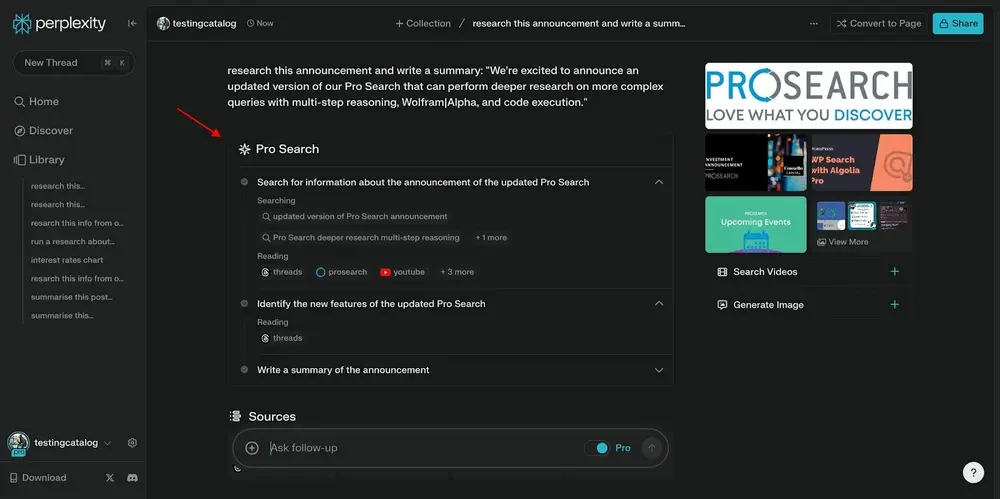The image size is (1000, 499).
Task: Add Search Videos with plus icon
Action: coord(894,272)
